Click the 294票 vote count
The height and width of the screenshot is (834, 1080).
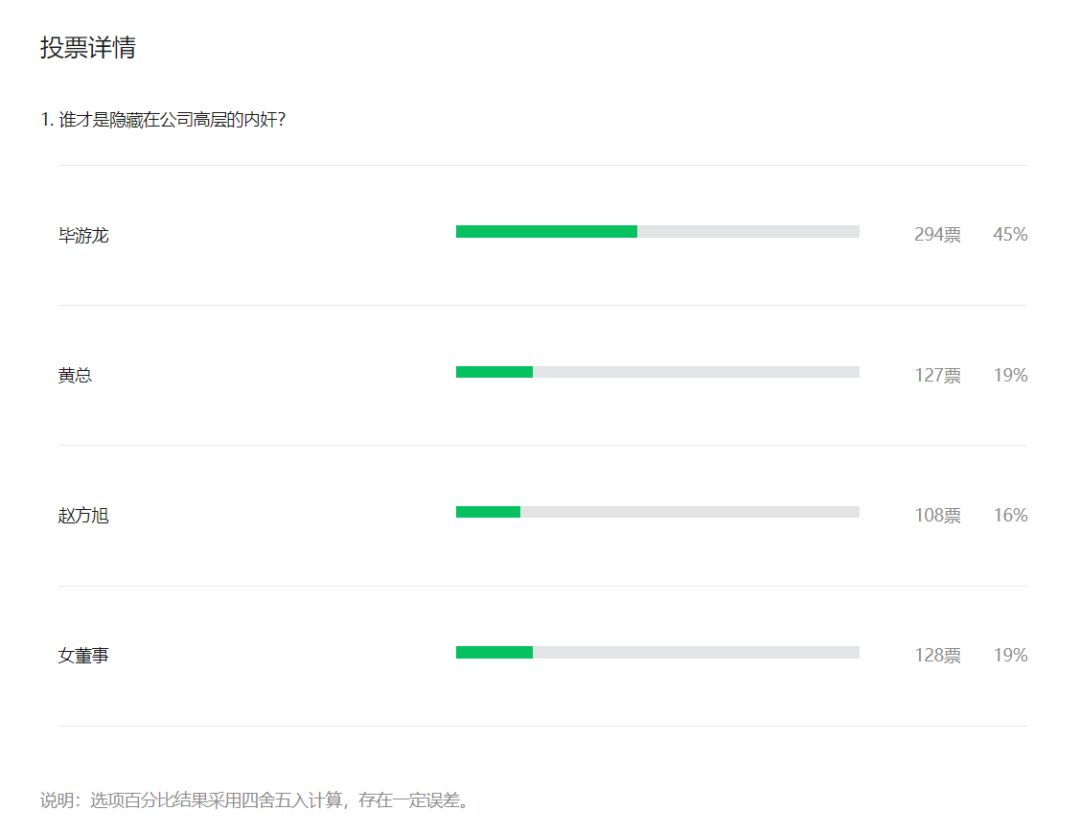click(x=937, y=235)
